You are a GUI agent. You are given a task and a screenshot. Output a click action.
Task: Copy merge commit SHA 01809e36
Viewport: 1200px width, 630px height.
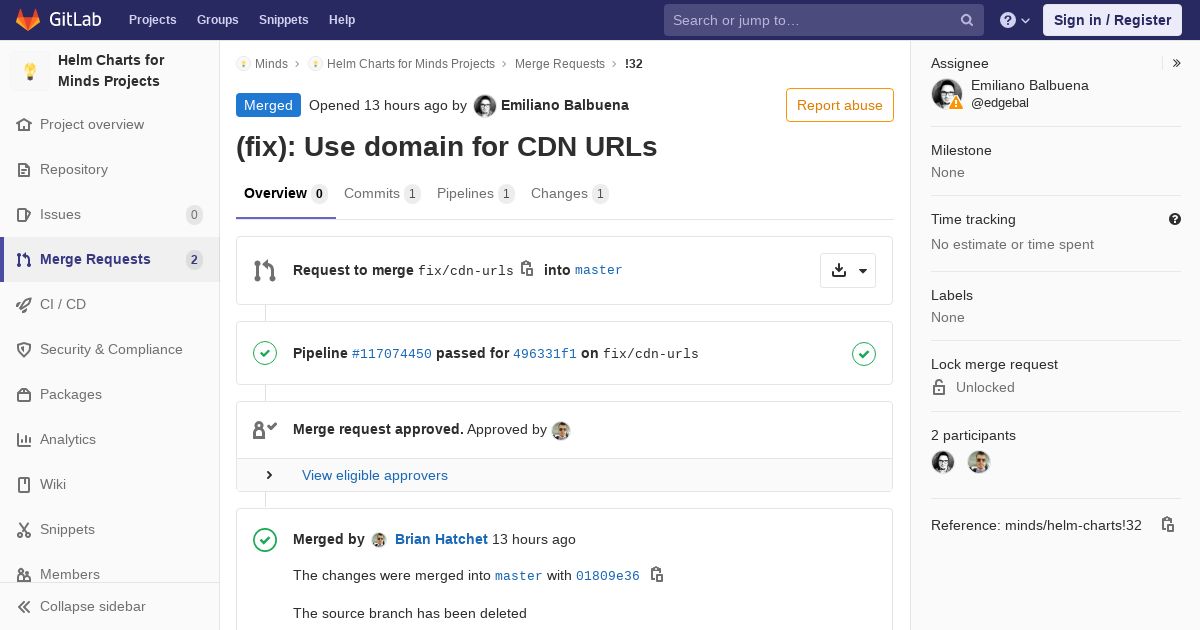657,575
